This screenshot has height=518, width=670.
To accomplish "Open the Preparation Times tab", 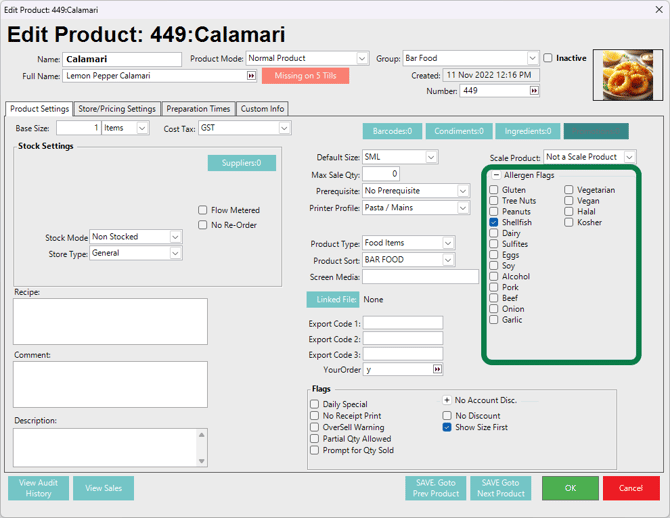I will tap(198, 109).
